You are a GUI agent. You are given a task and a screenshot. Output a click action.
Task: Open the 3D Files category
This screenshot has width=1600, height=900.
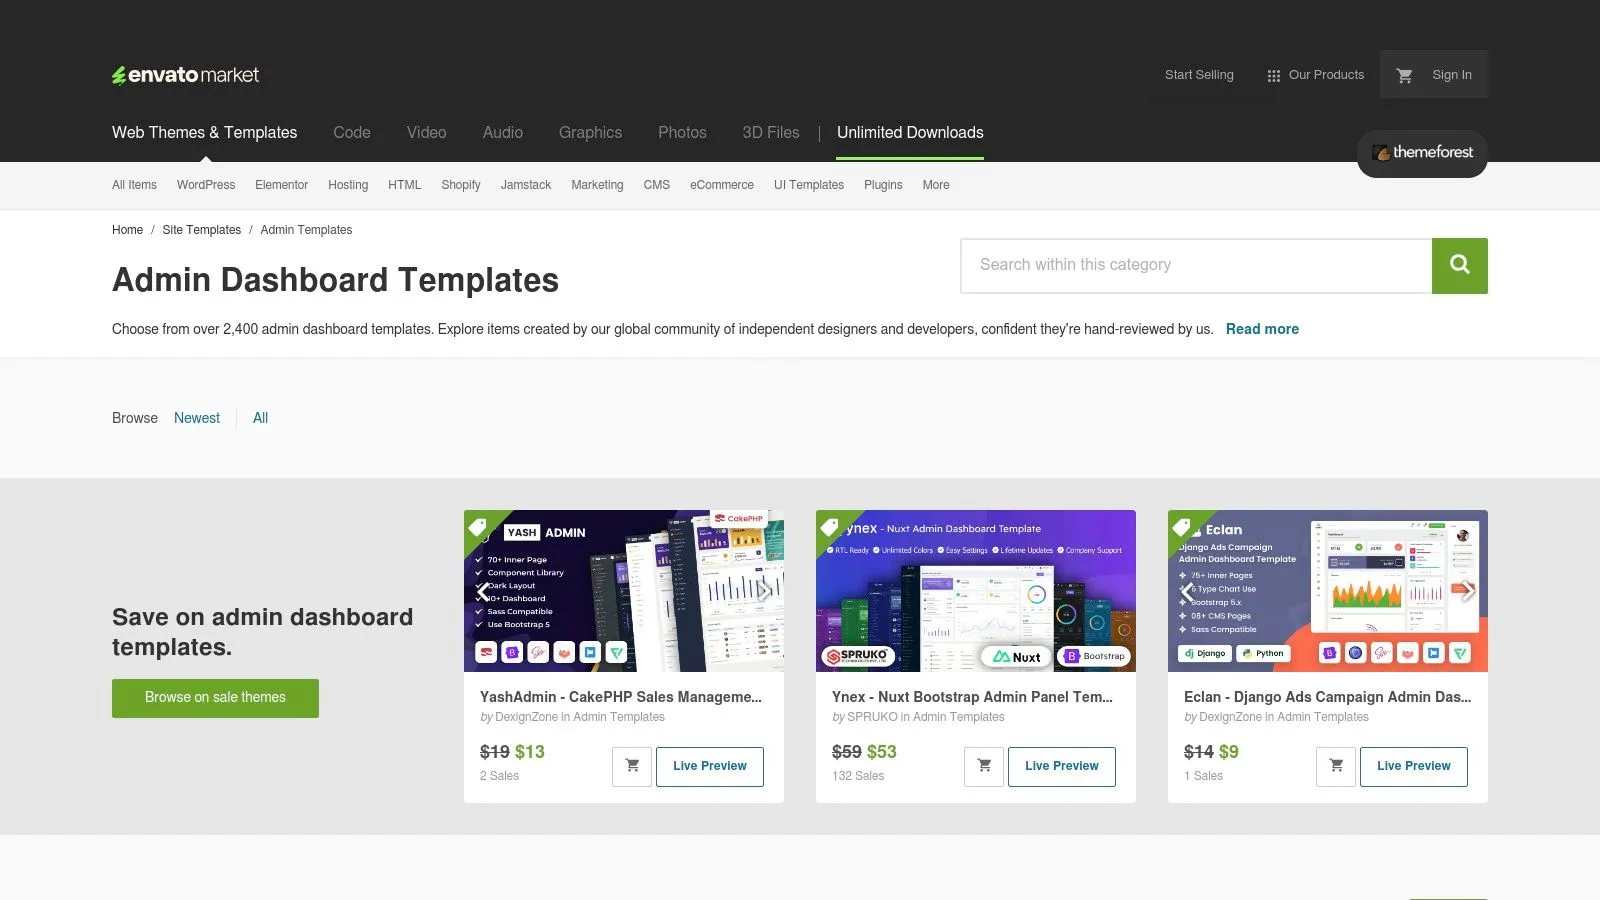coord(771,133)
